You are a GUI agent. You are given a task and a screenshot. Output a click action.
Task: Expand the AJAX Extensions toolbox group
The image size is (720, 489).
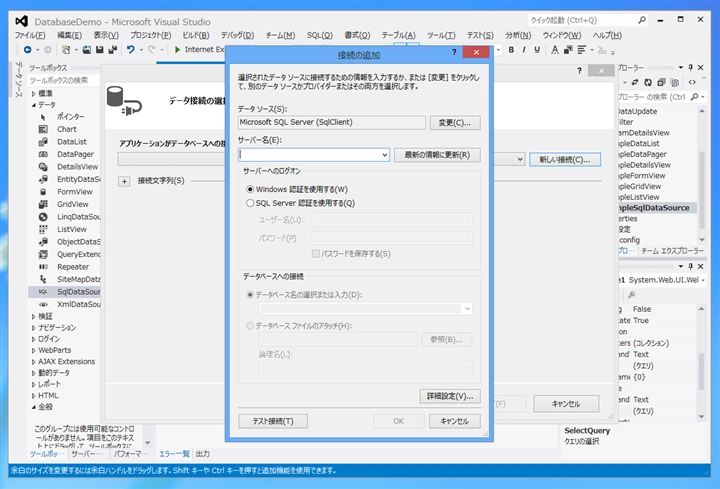point(34,362)
